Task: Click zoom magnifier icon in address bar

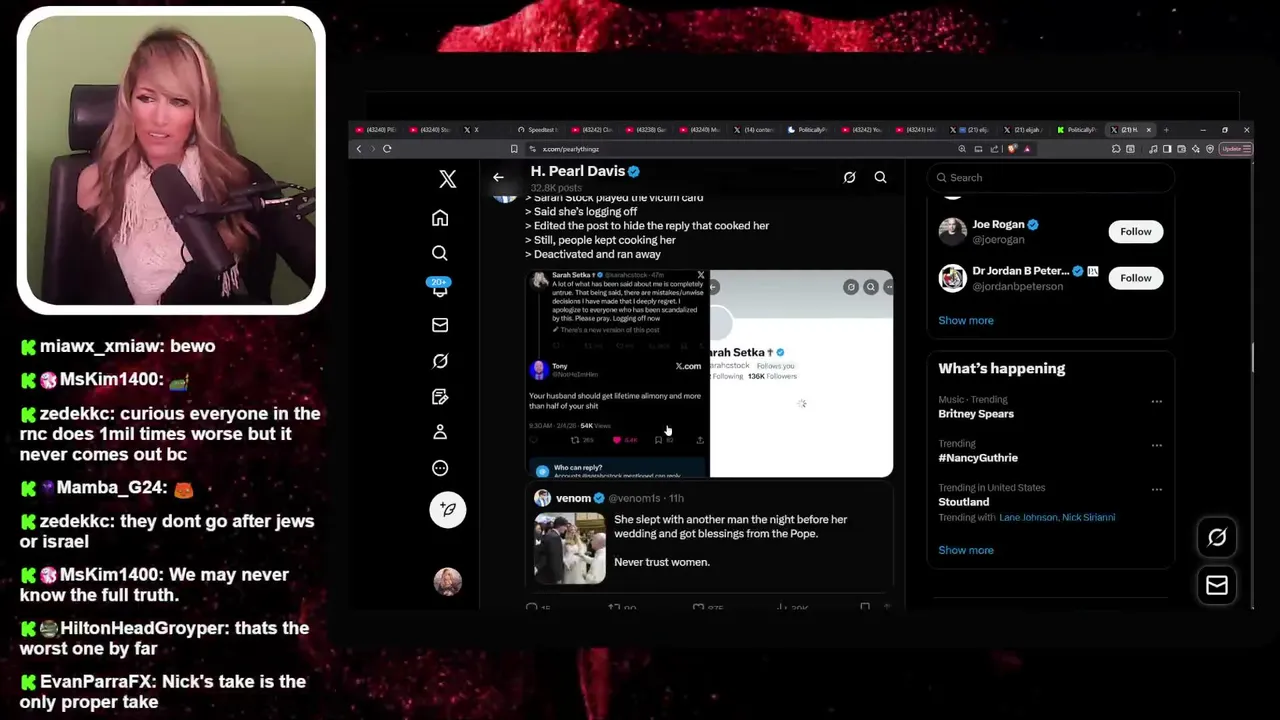Action: (962, 149)
